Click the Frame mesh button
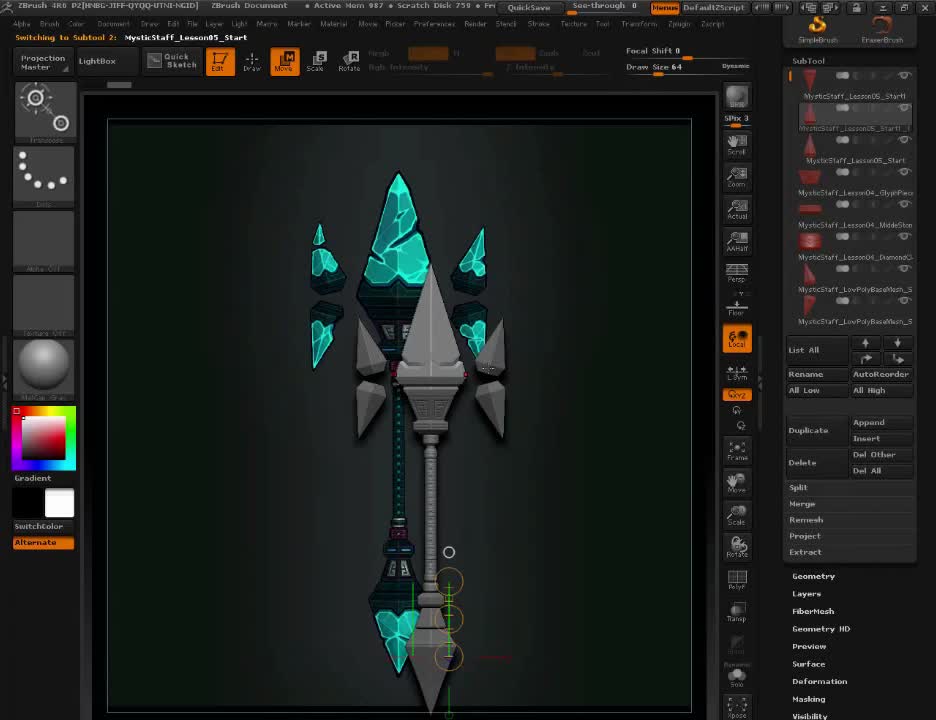This screenshot has height=720, width=936. click(x=737, y=451)
